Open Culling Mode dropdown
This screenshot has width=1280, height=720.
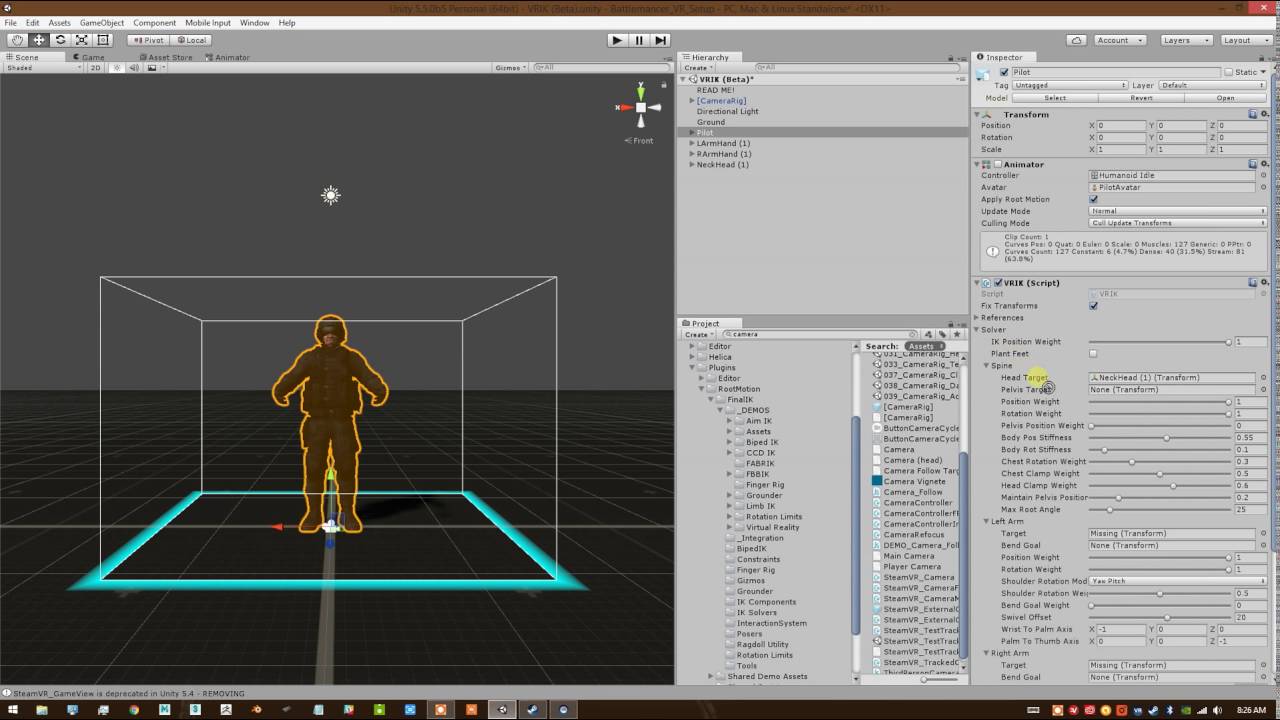1178,223
